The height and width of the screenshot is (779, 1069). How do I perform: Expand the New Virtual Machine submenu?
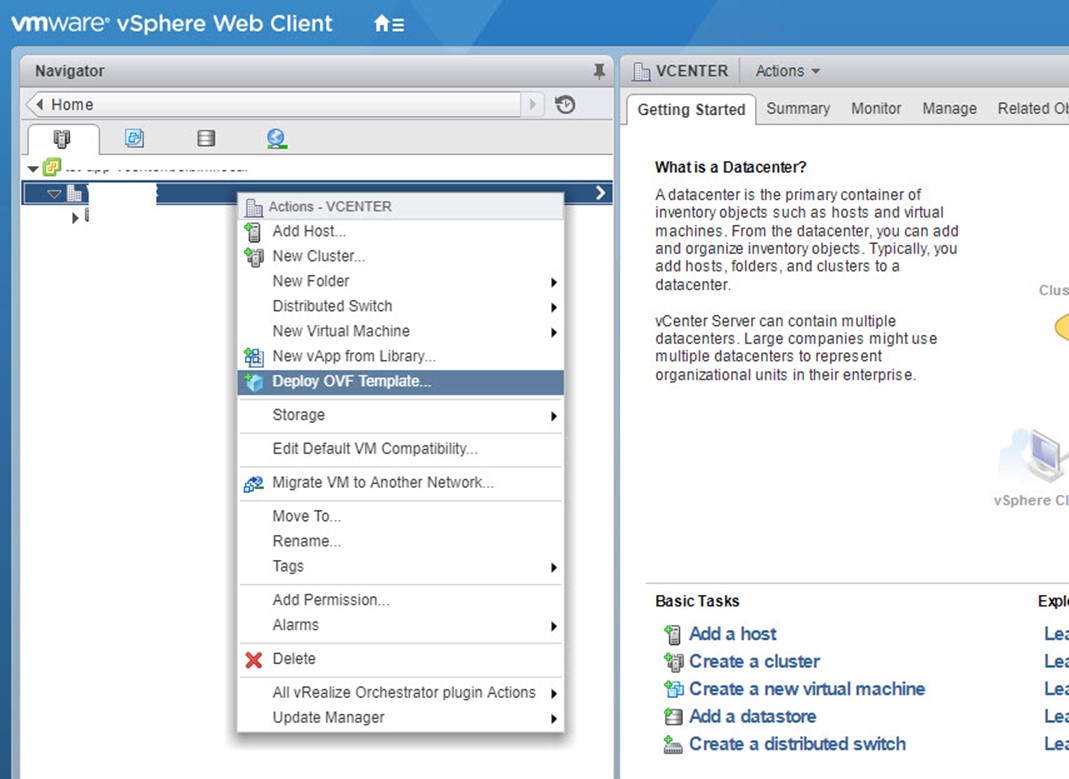554,333
